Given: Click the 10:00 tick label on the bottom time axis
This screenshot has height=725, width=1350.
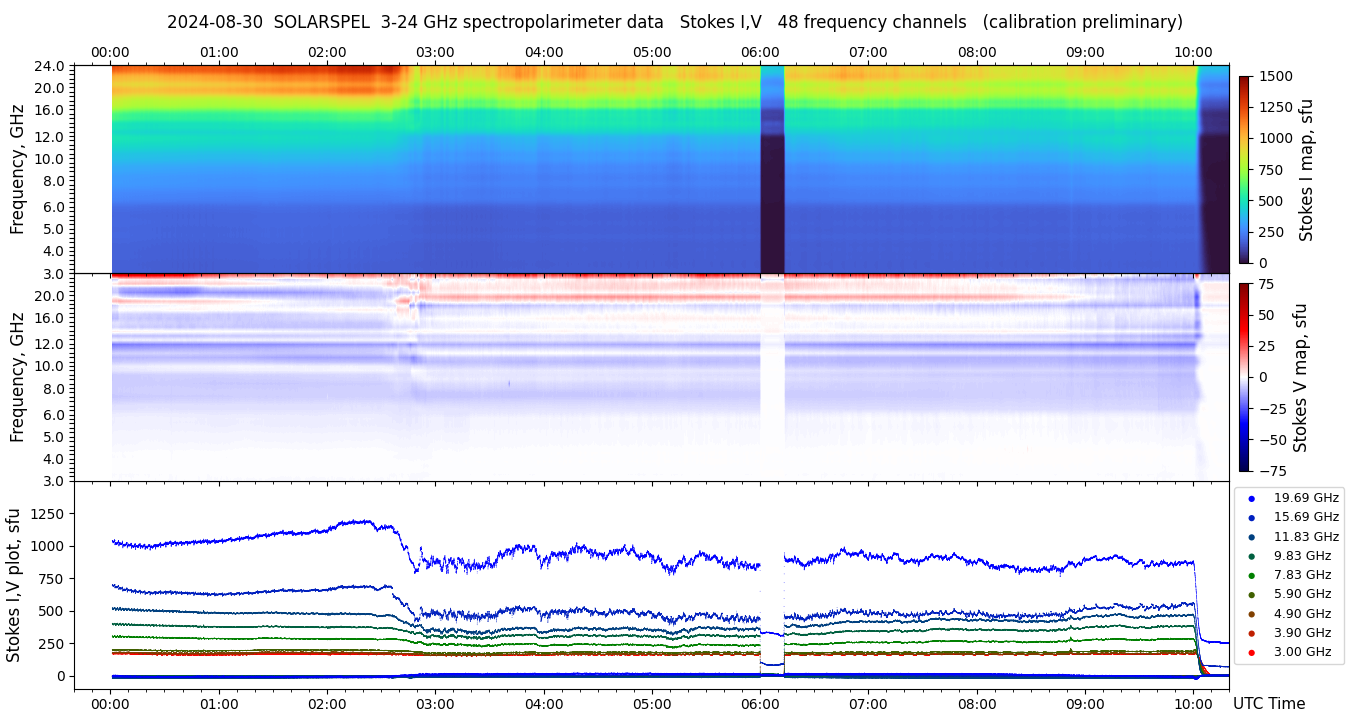Looking at the screenshot, I should pyautogui.click(x=1193, y=703).
